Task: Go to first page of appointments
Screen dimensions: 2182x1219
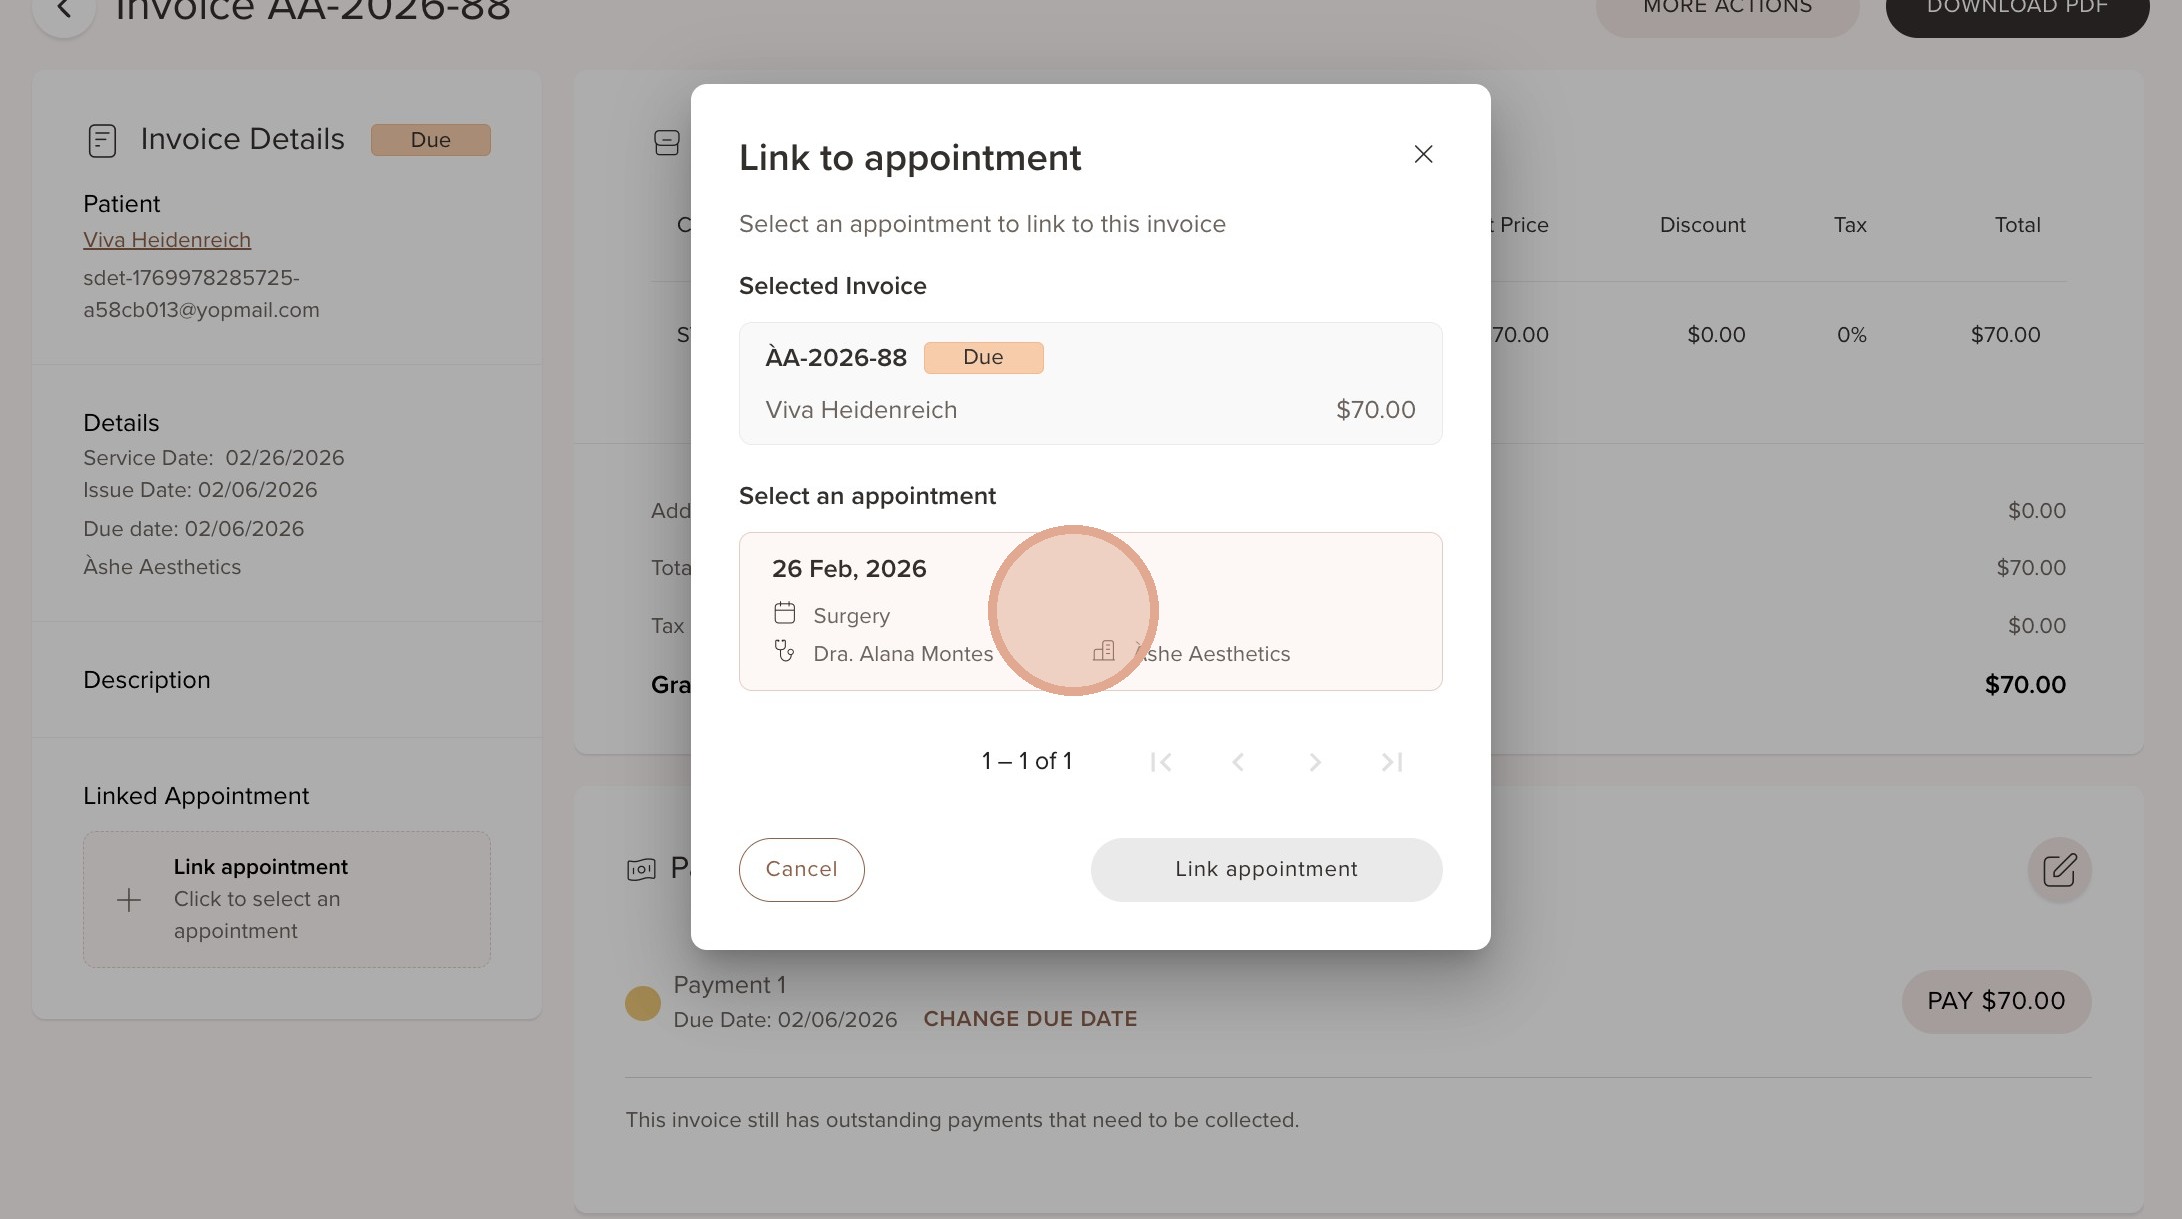Action: click(1161, 762)
